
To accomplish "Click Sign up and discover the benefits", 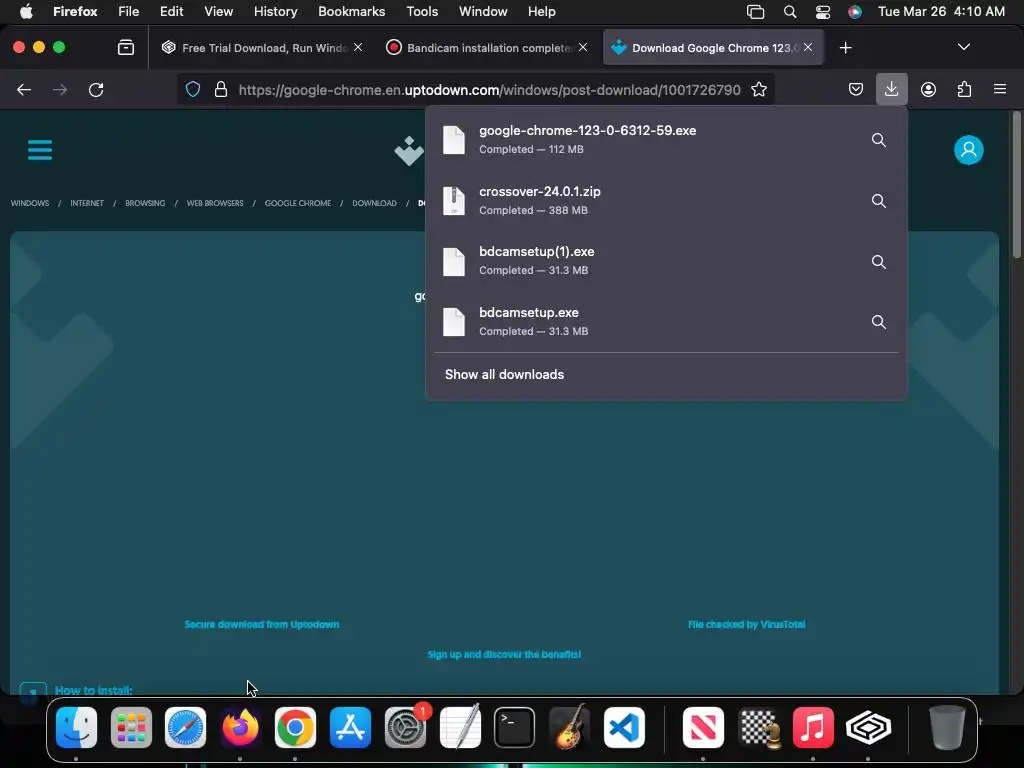I will click(504, 654).
